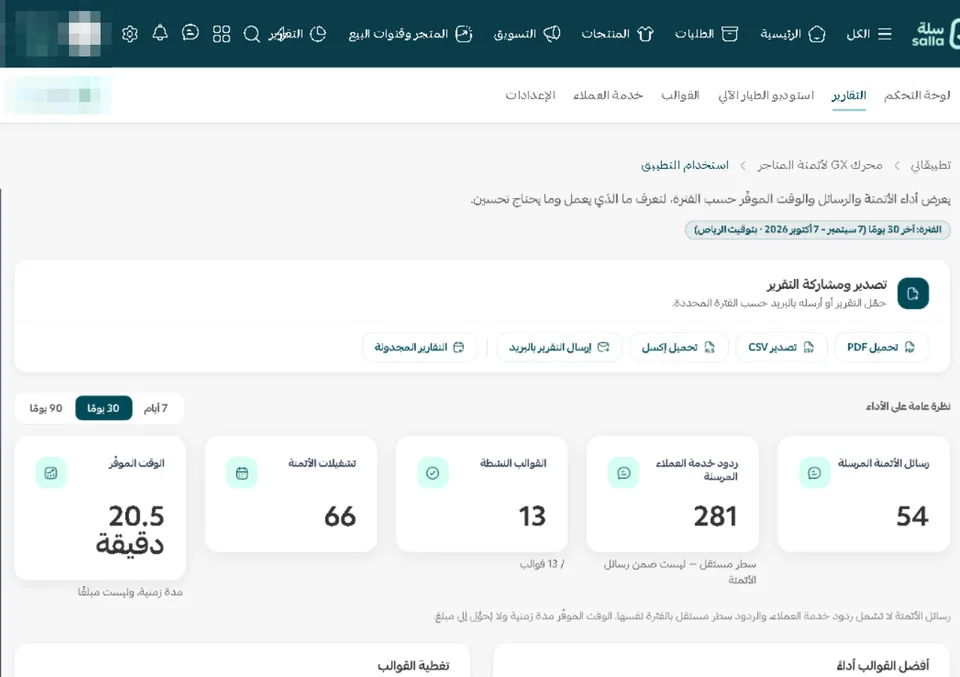Click the value 66 in automation runs card
Viewport: 960px width, 677px height.
[x=340, y=516]
